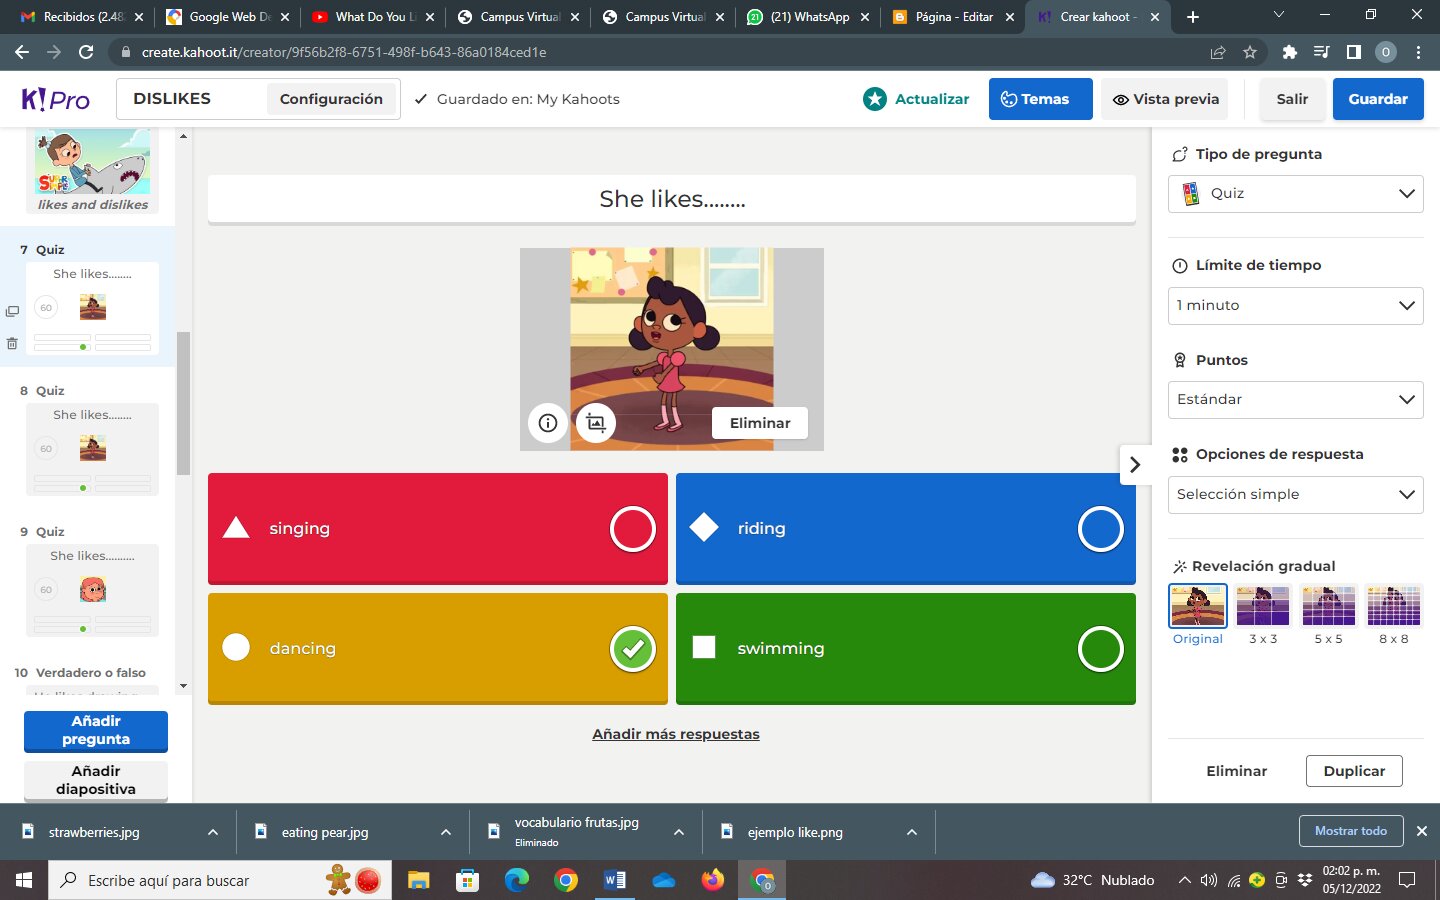Select 3 x 3 gradual reveal
The width and height of the screenshot is (1440, 900).
click(x=1263, y=606)
